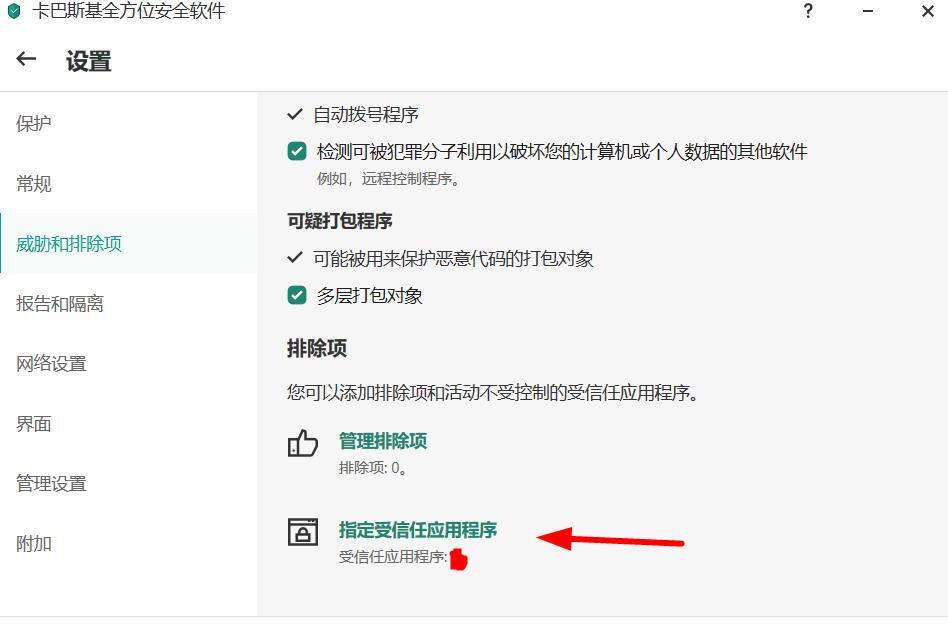Open the 保护 settings section

tap(34, 123)
